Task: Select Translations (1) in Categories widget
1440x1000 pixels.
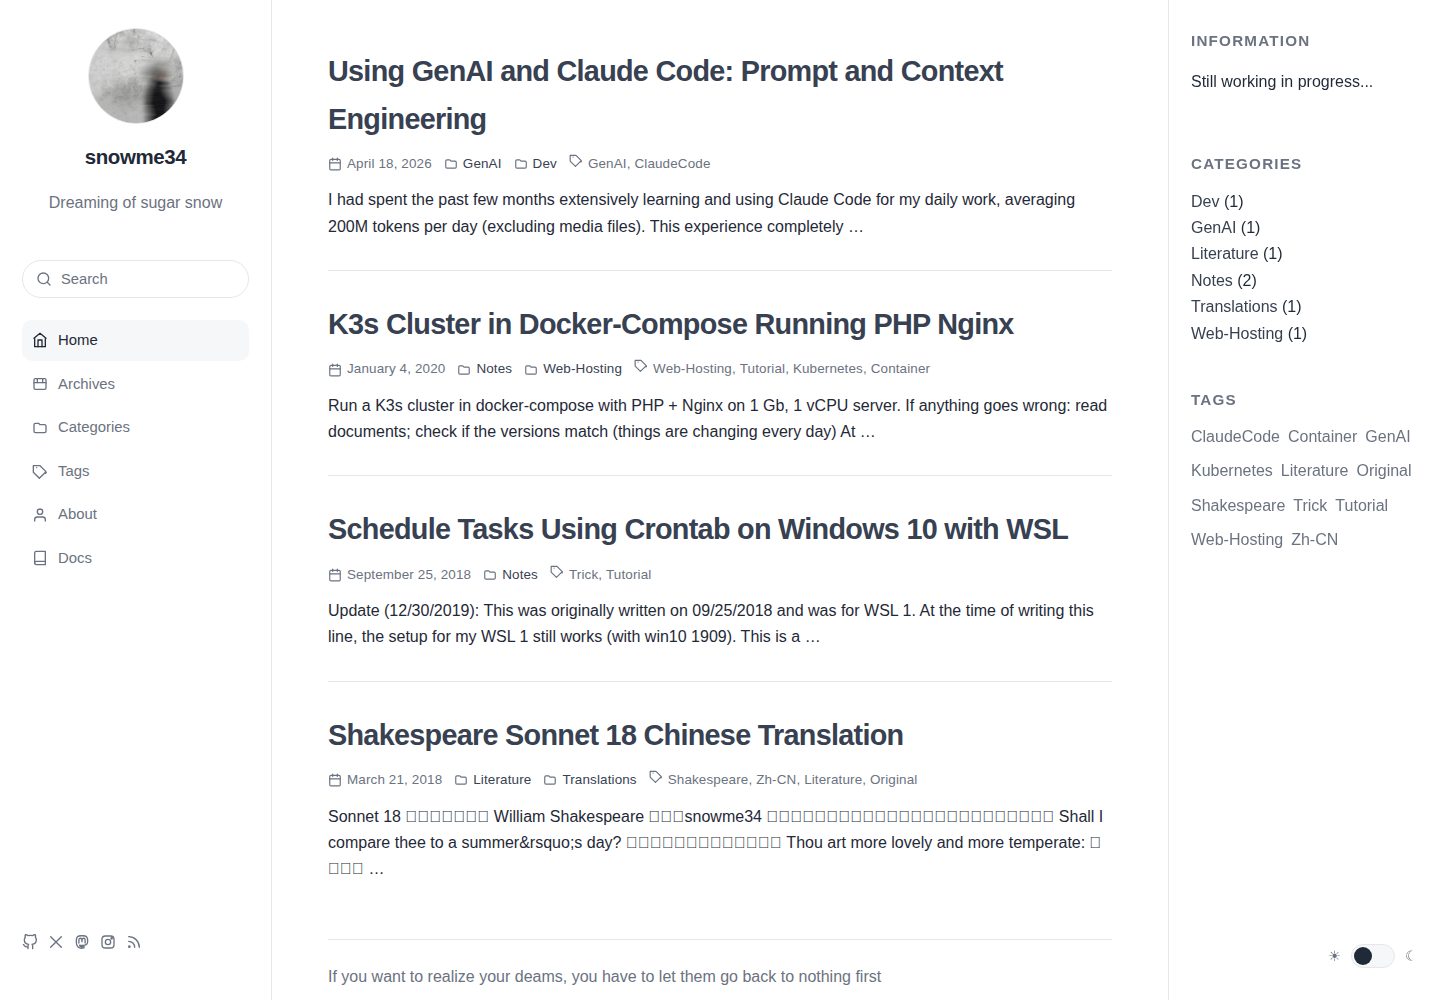Action: coord(1246,307)
